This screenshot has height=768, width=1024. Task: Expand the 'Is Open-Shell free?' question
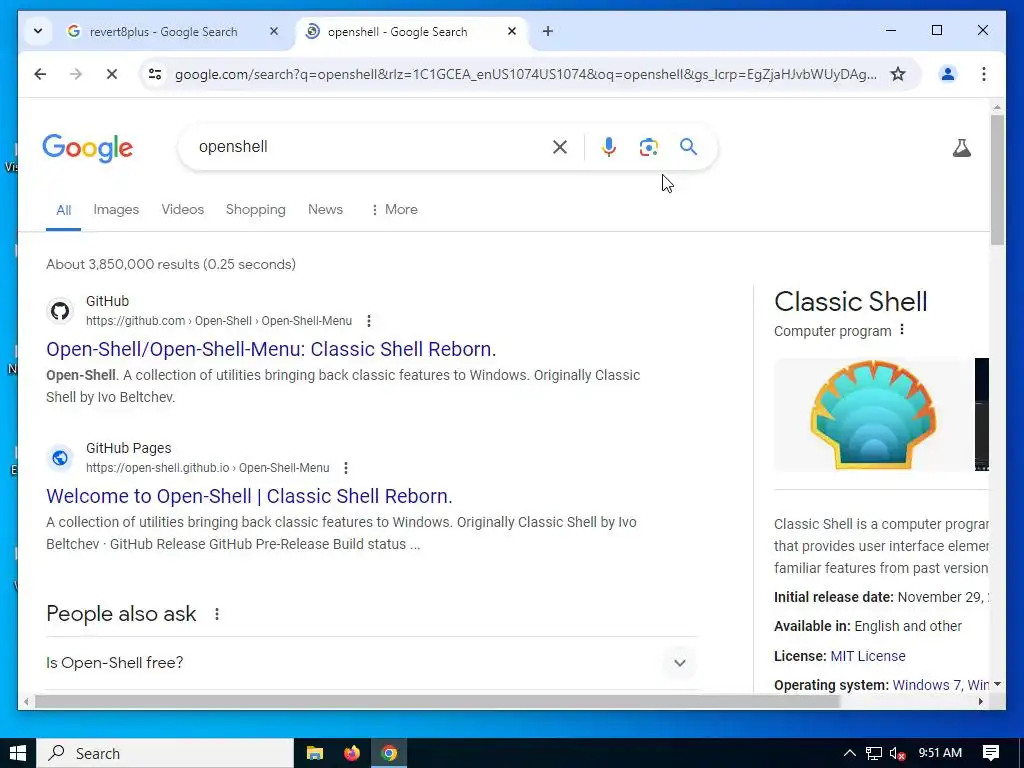tap(371, 663)
